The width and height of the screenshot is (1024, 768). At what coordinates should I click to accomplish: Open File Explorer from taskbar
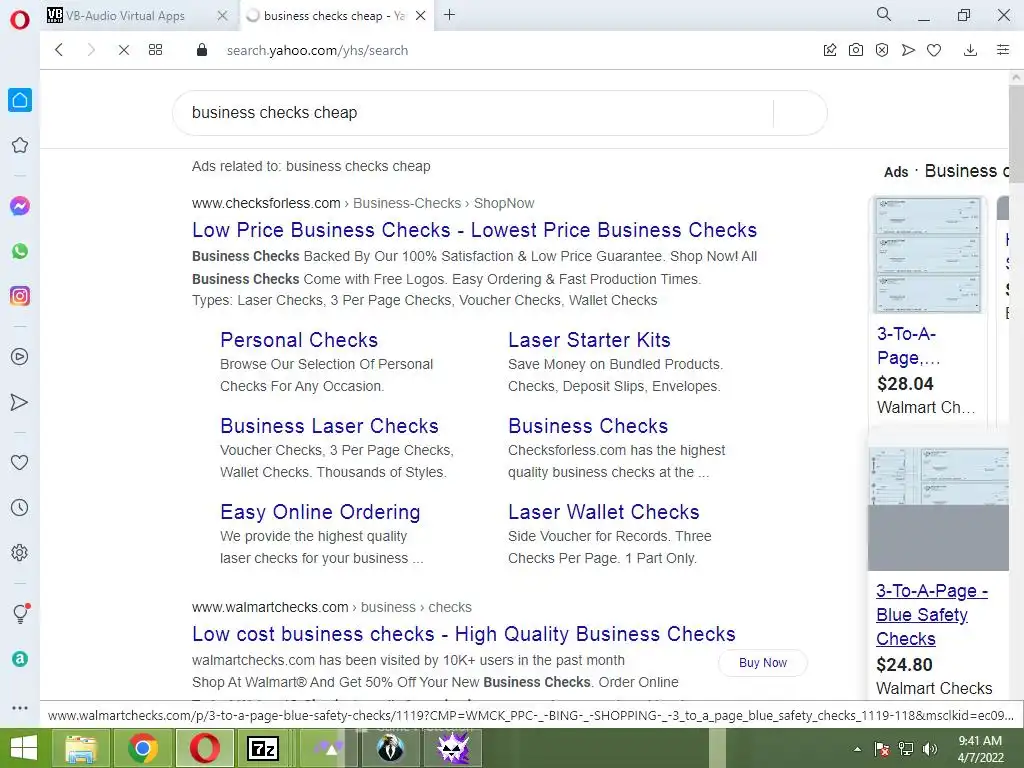pos(80,748)
